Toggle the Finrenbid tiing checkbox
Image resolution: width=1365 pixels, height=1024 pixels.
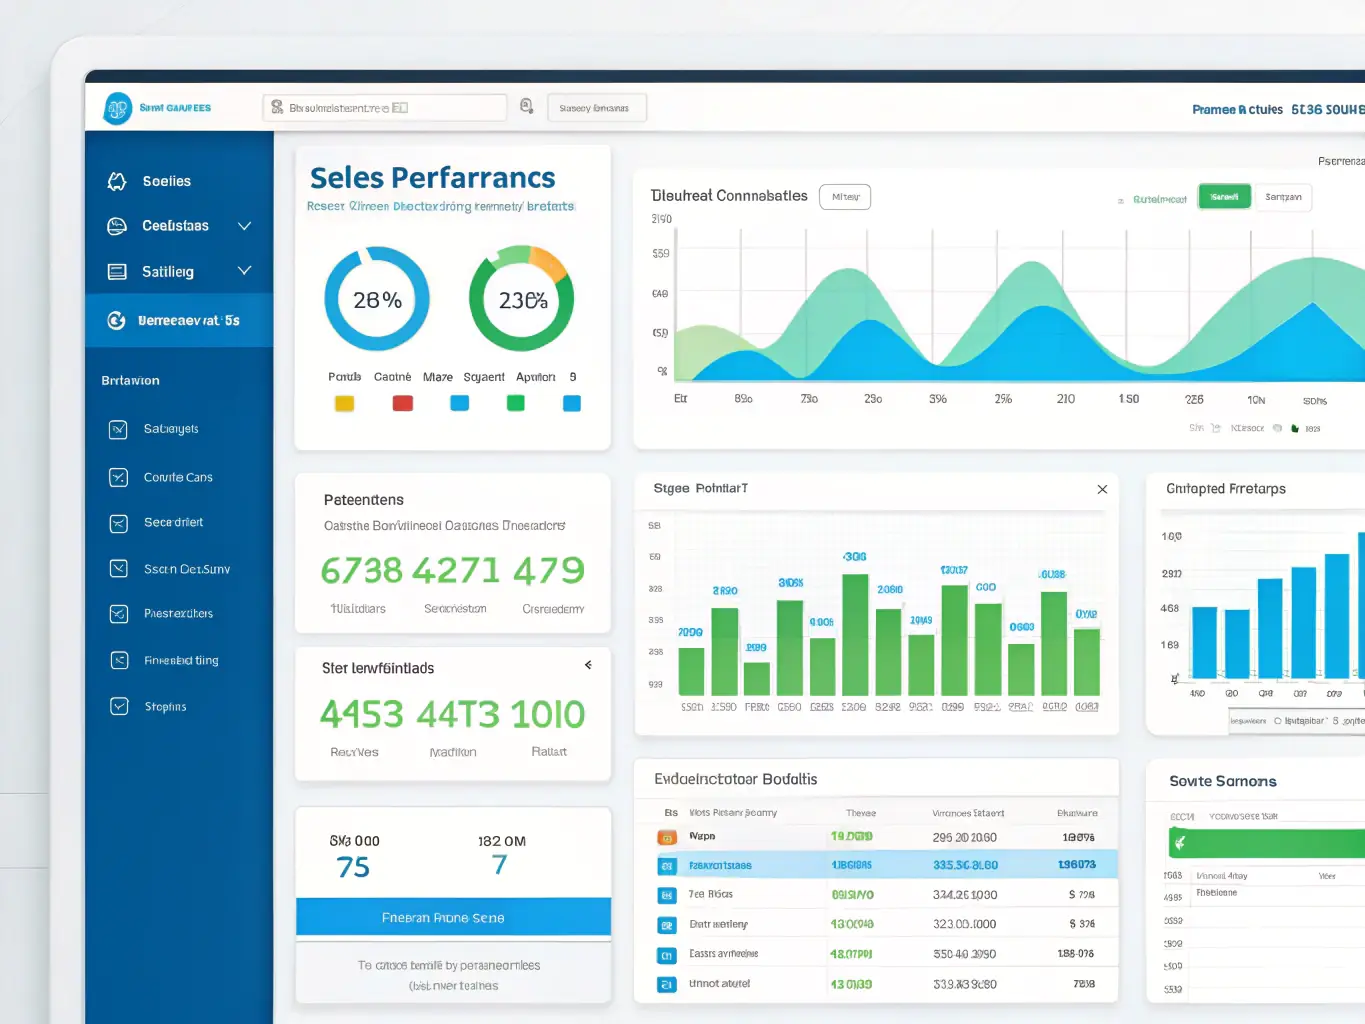[x=118, y=660]
